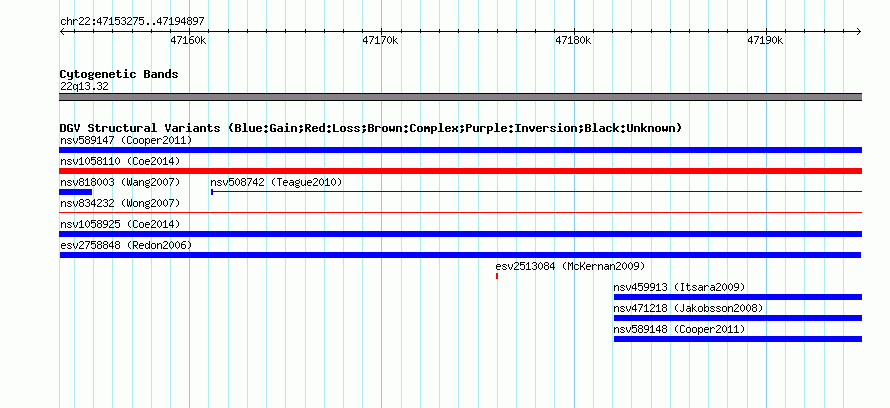This screenshot has width=890, height=408.
Task: Click the DGV Structural Variants track title
Action: click(x=371, y=128)
